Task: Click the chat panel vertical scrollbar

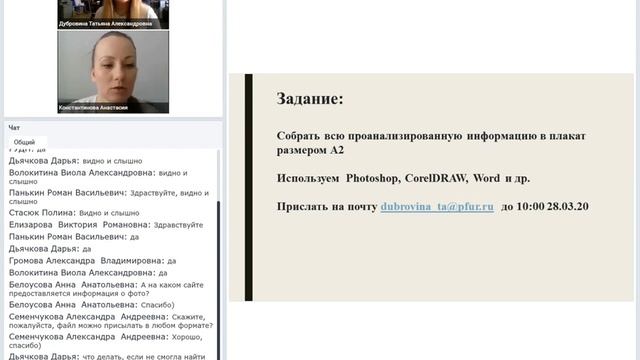Action: click(218, 280)
